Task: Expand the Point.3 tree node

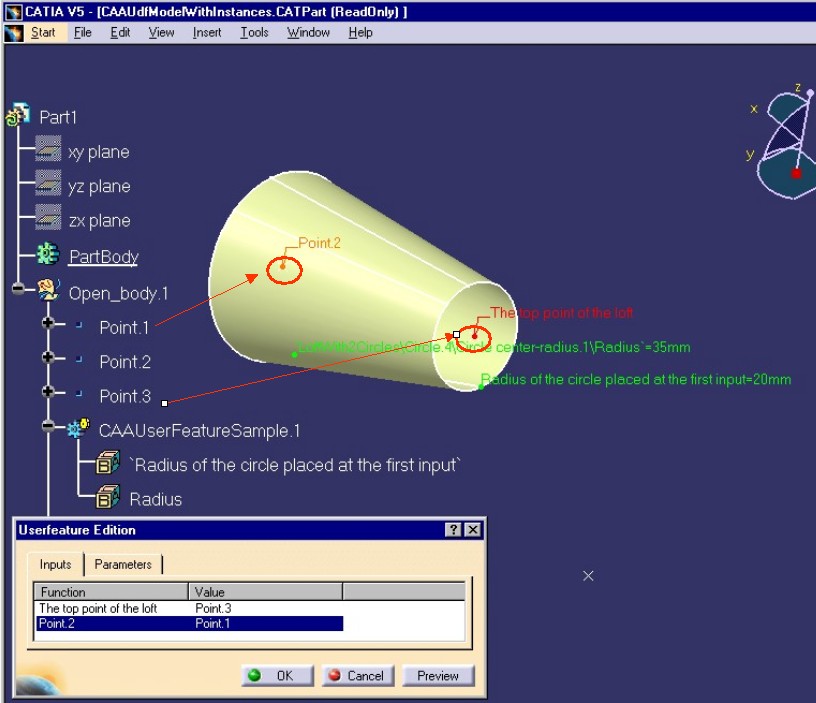Action: (x=48, y=391)
